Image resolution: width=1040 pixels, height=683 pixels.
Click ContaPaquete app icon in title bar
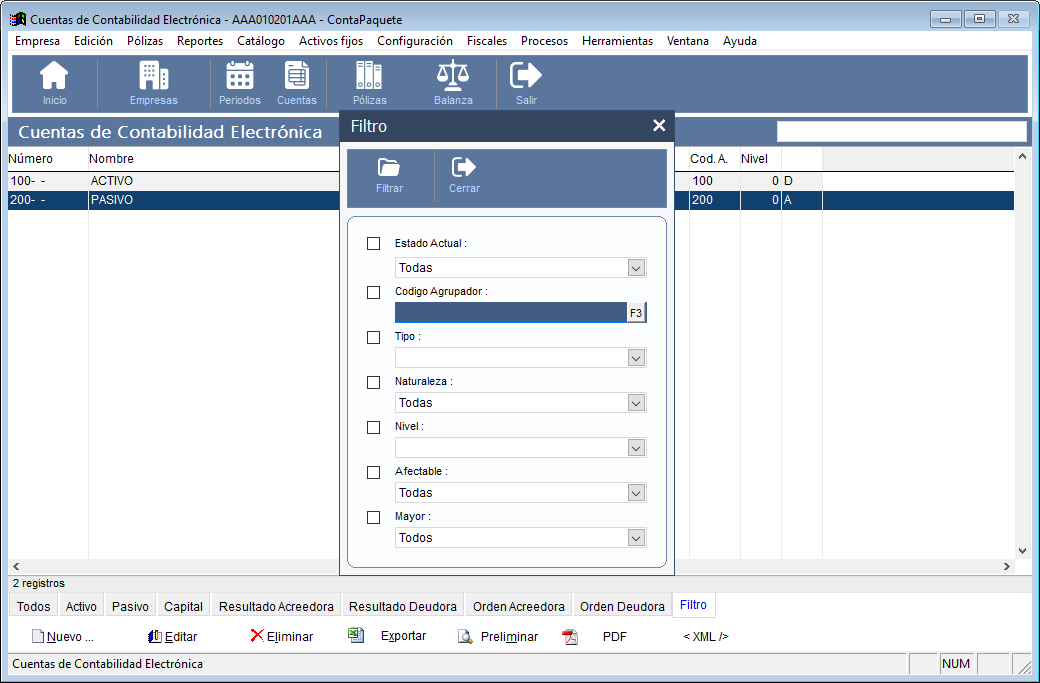click(x=18, y=19)
